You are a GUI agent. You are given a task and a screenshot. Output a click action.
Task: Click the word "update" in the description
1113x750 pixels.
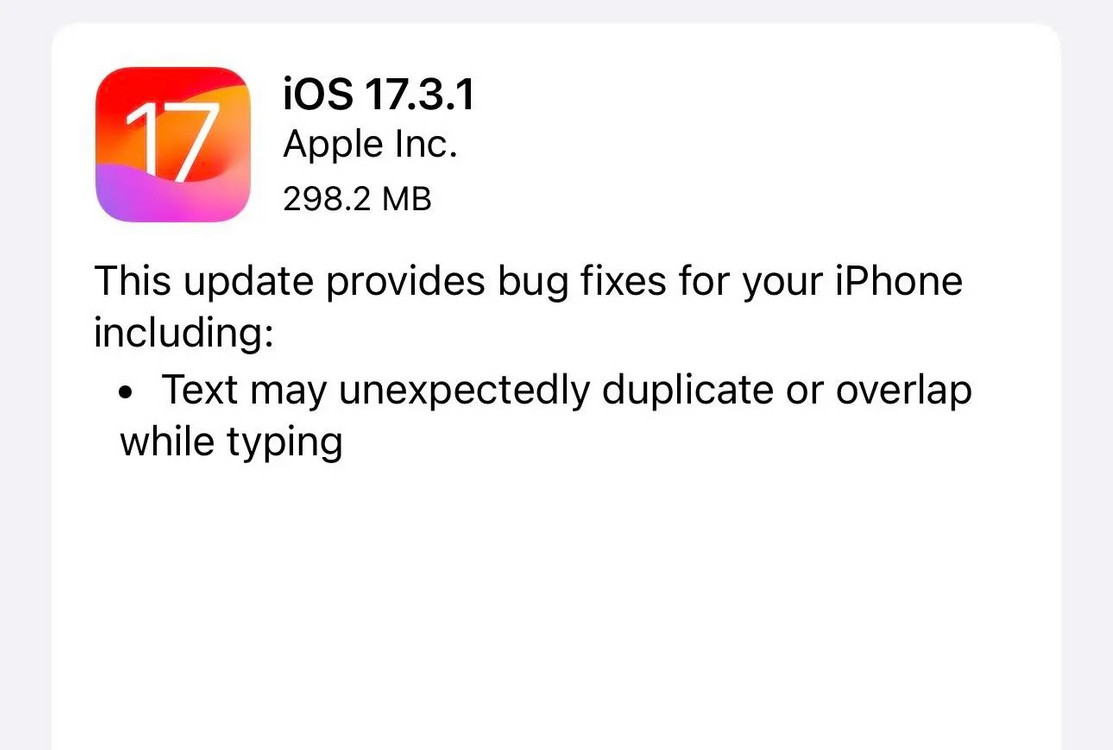[248, 282]
